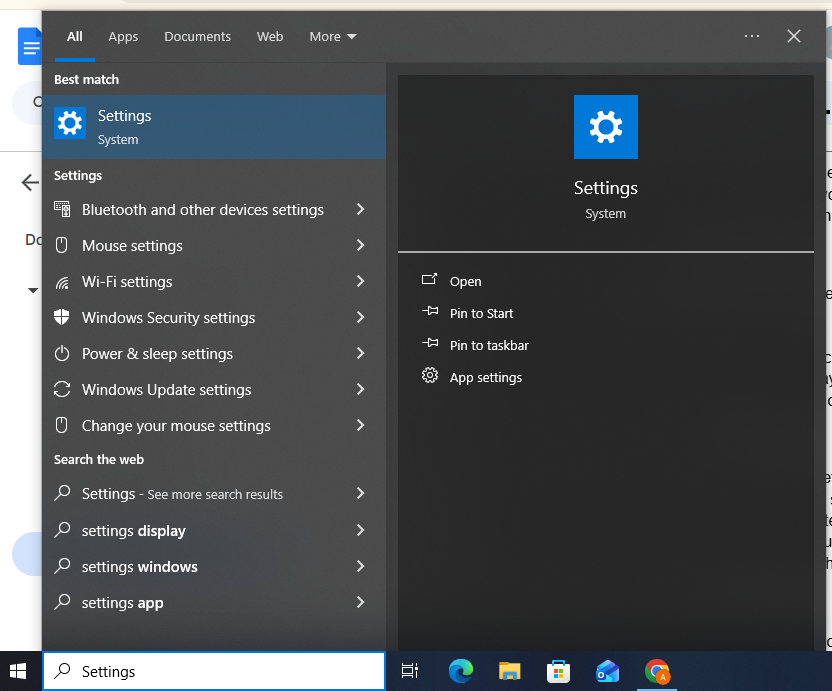
Task: Open Google Chrome from the taskbar
Action: coord(657,672)
